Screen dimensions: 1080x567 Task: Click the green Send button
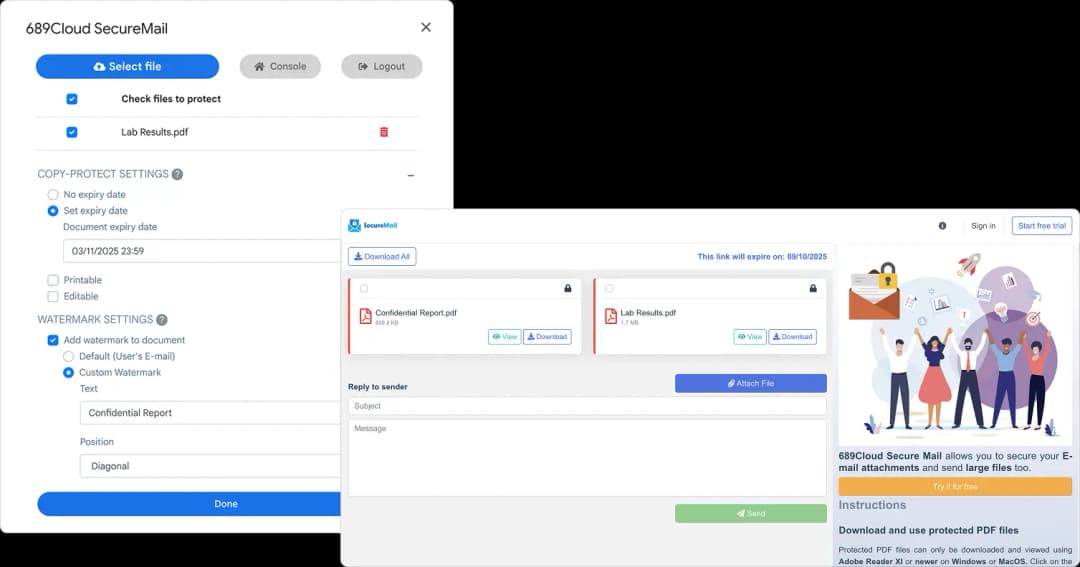point(751,513)
